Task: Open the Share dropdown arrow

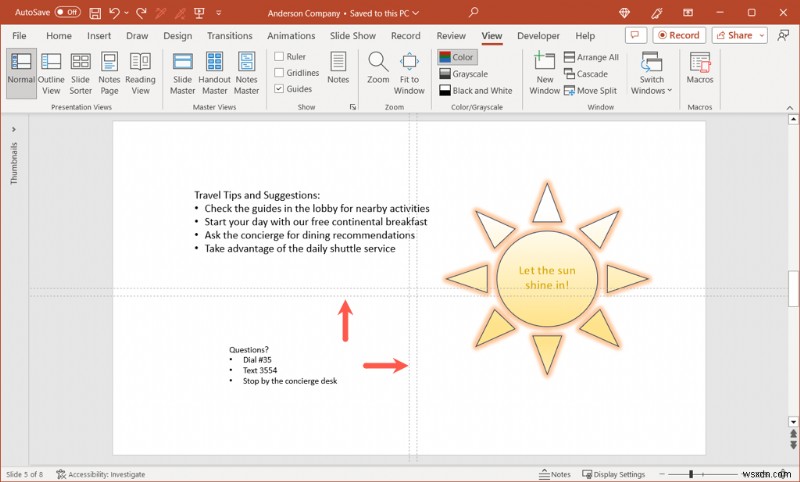Action: tap(762, 35)
